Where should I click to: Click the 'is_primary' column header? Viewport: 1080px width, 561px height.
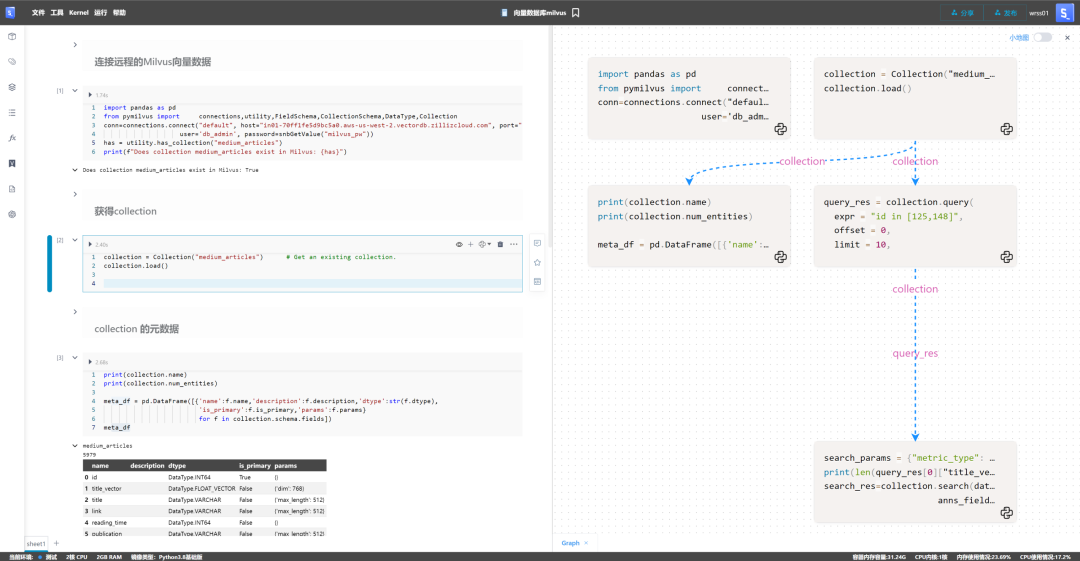[x=253, y=466]
